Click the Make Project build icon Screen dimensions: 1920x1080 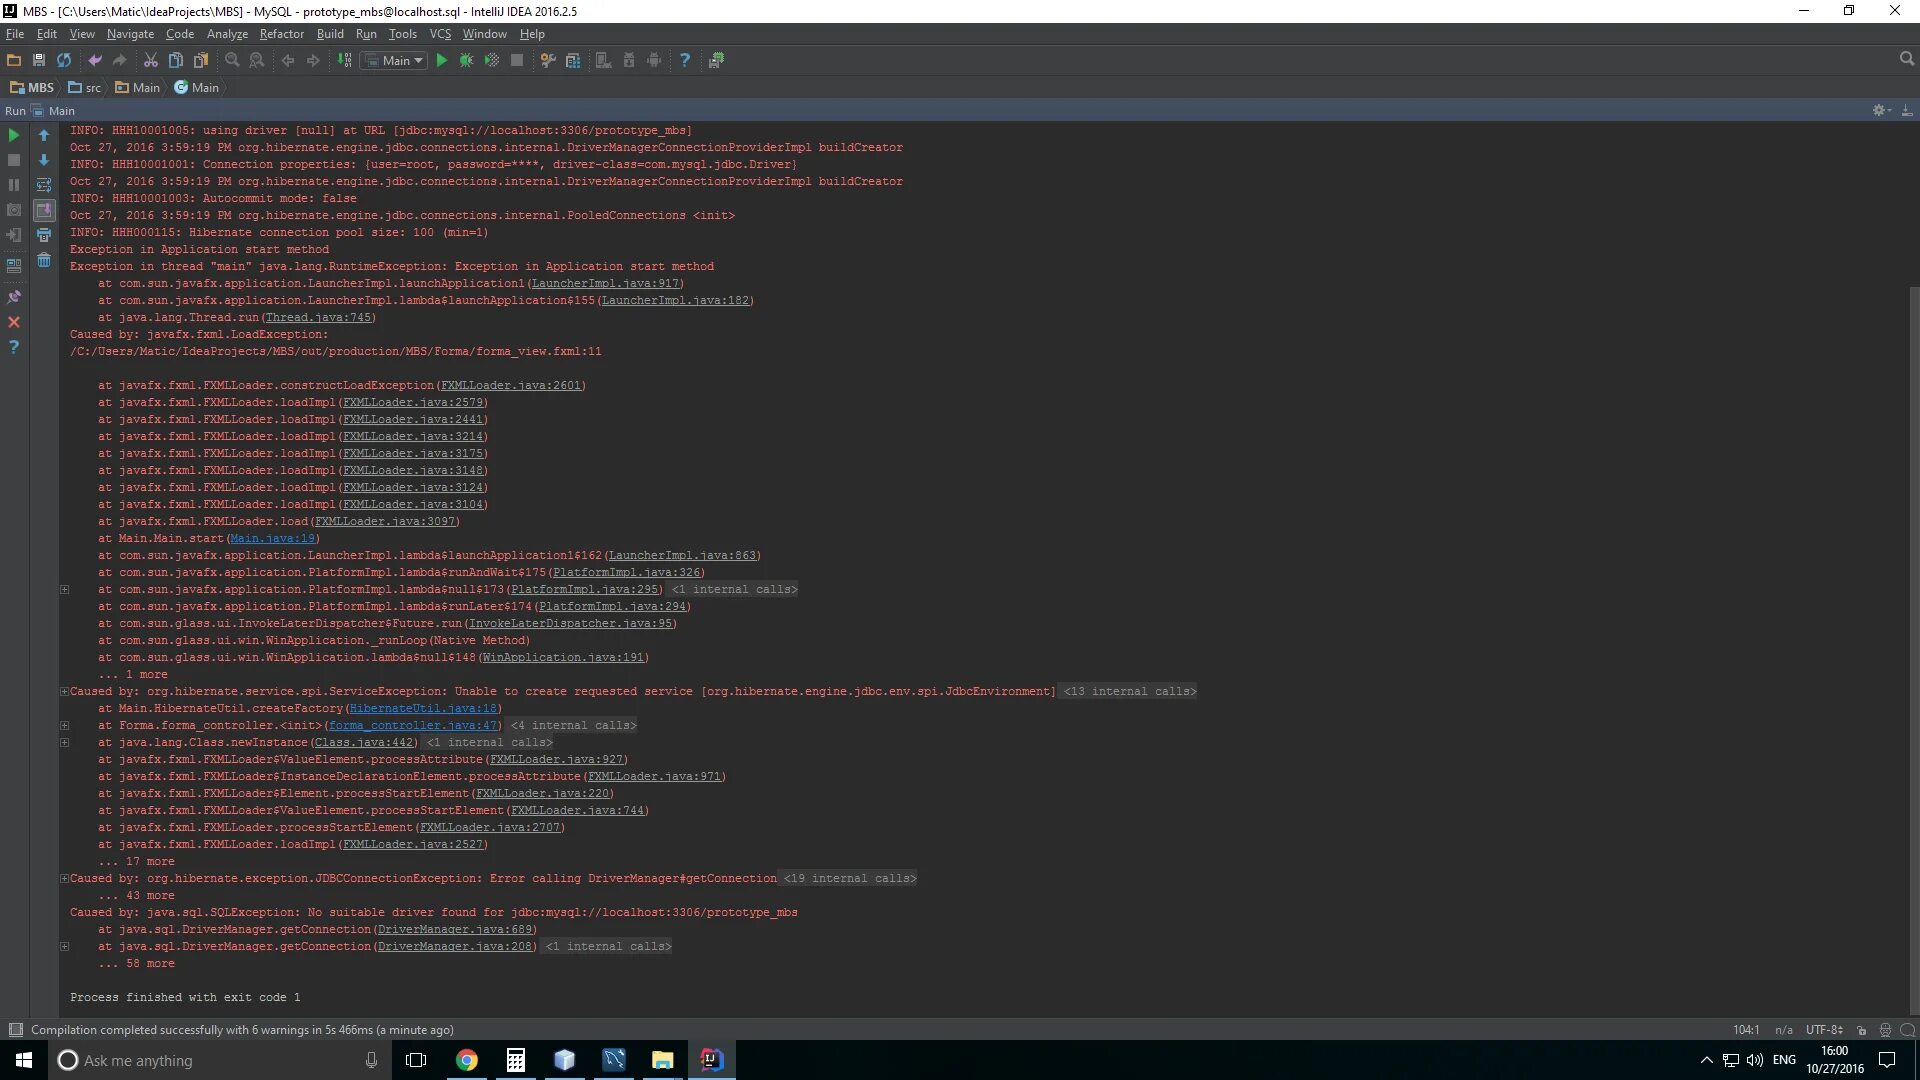344,61
